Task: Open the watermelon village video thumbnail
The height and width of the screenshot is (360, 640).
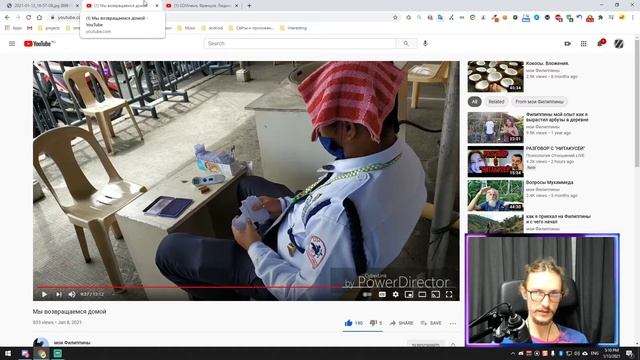Action: [x=496, y=128]
